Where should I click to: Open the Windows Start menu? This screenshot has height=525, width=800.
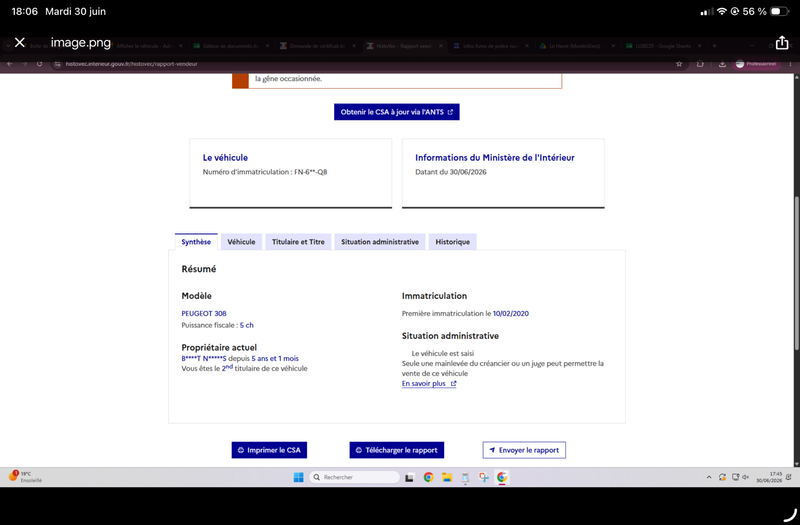(298, 477)
